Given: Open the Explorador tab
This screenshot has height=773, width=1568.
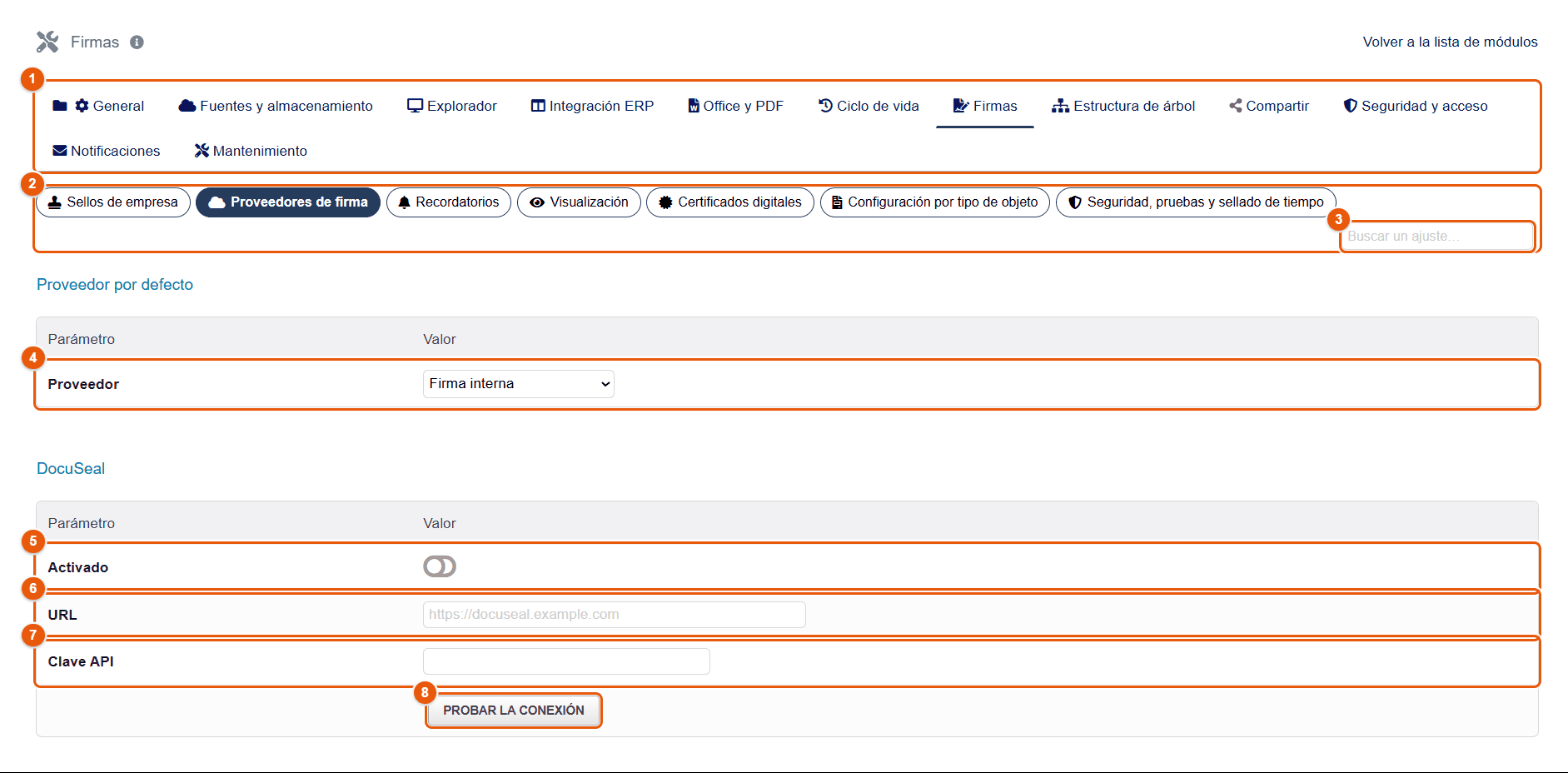Looking at the screenshot, I should (452, 106).
